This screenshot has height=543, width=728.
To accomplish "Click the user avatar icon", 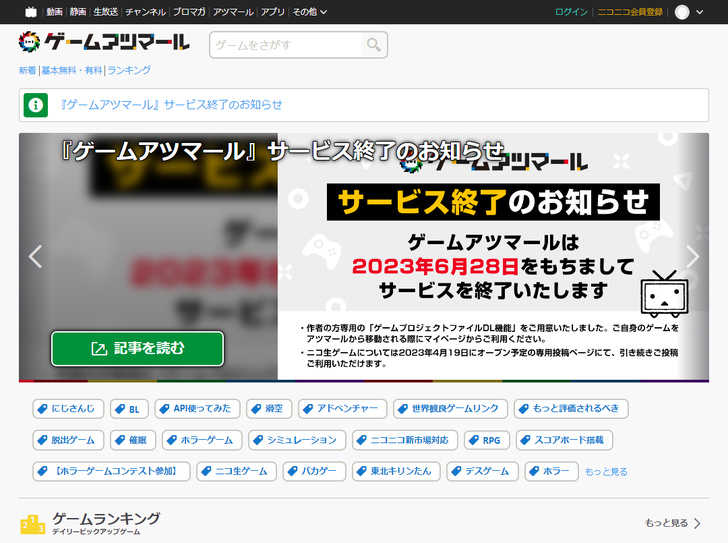I will [x=682, y=12].
